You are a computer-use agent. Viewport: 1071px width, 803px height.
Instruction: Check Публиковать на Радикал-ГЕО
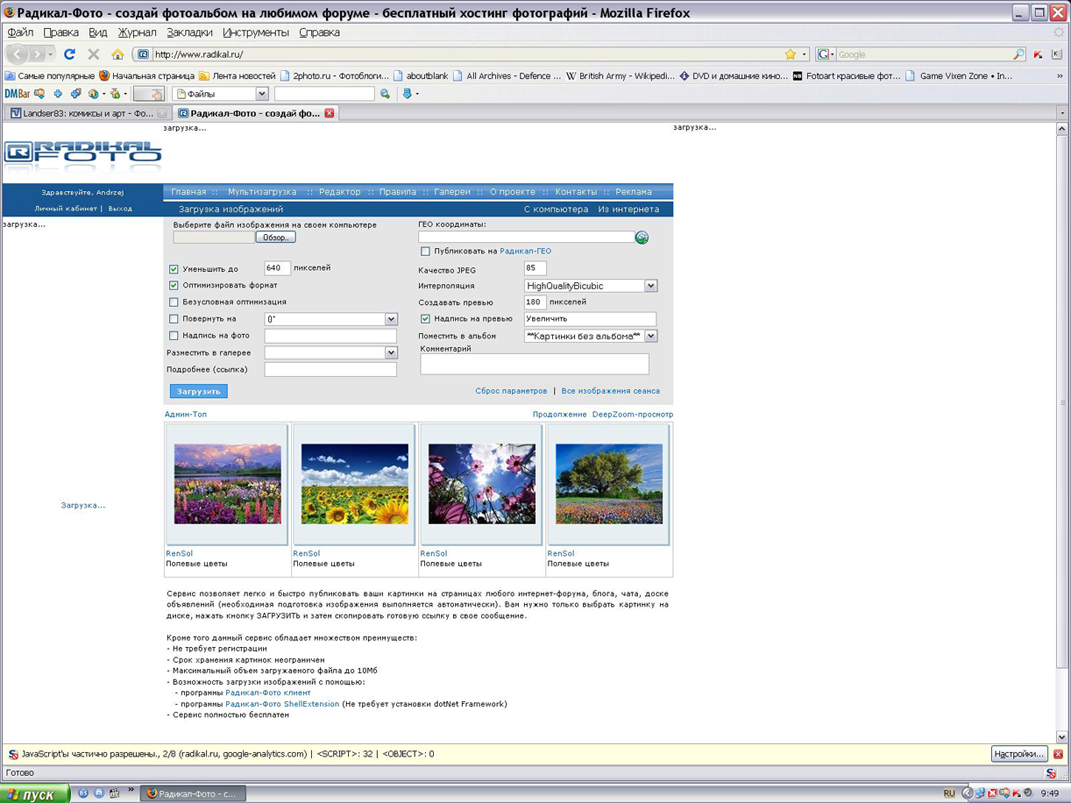(x=426, y=251)
